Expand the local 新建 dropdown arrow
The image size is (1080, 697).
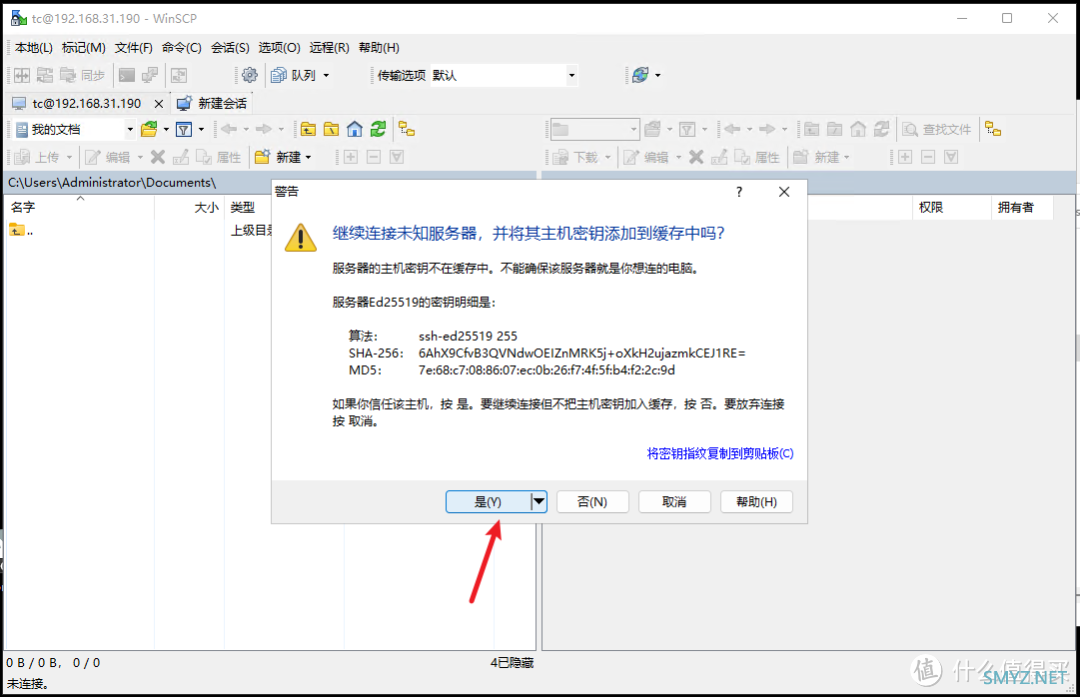(308, 157)
